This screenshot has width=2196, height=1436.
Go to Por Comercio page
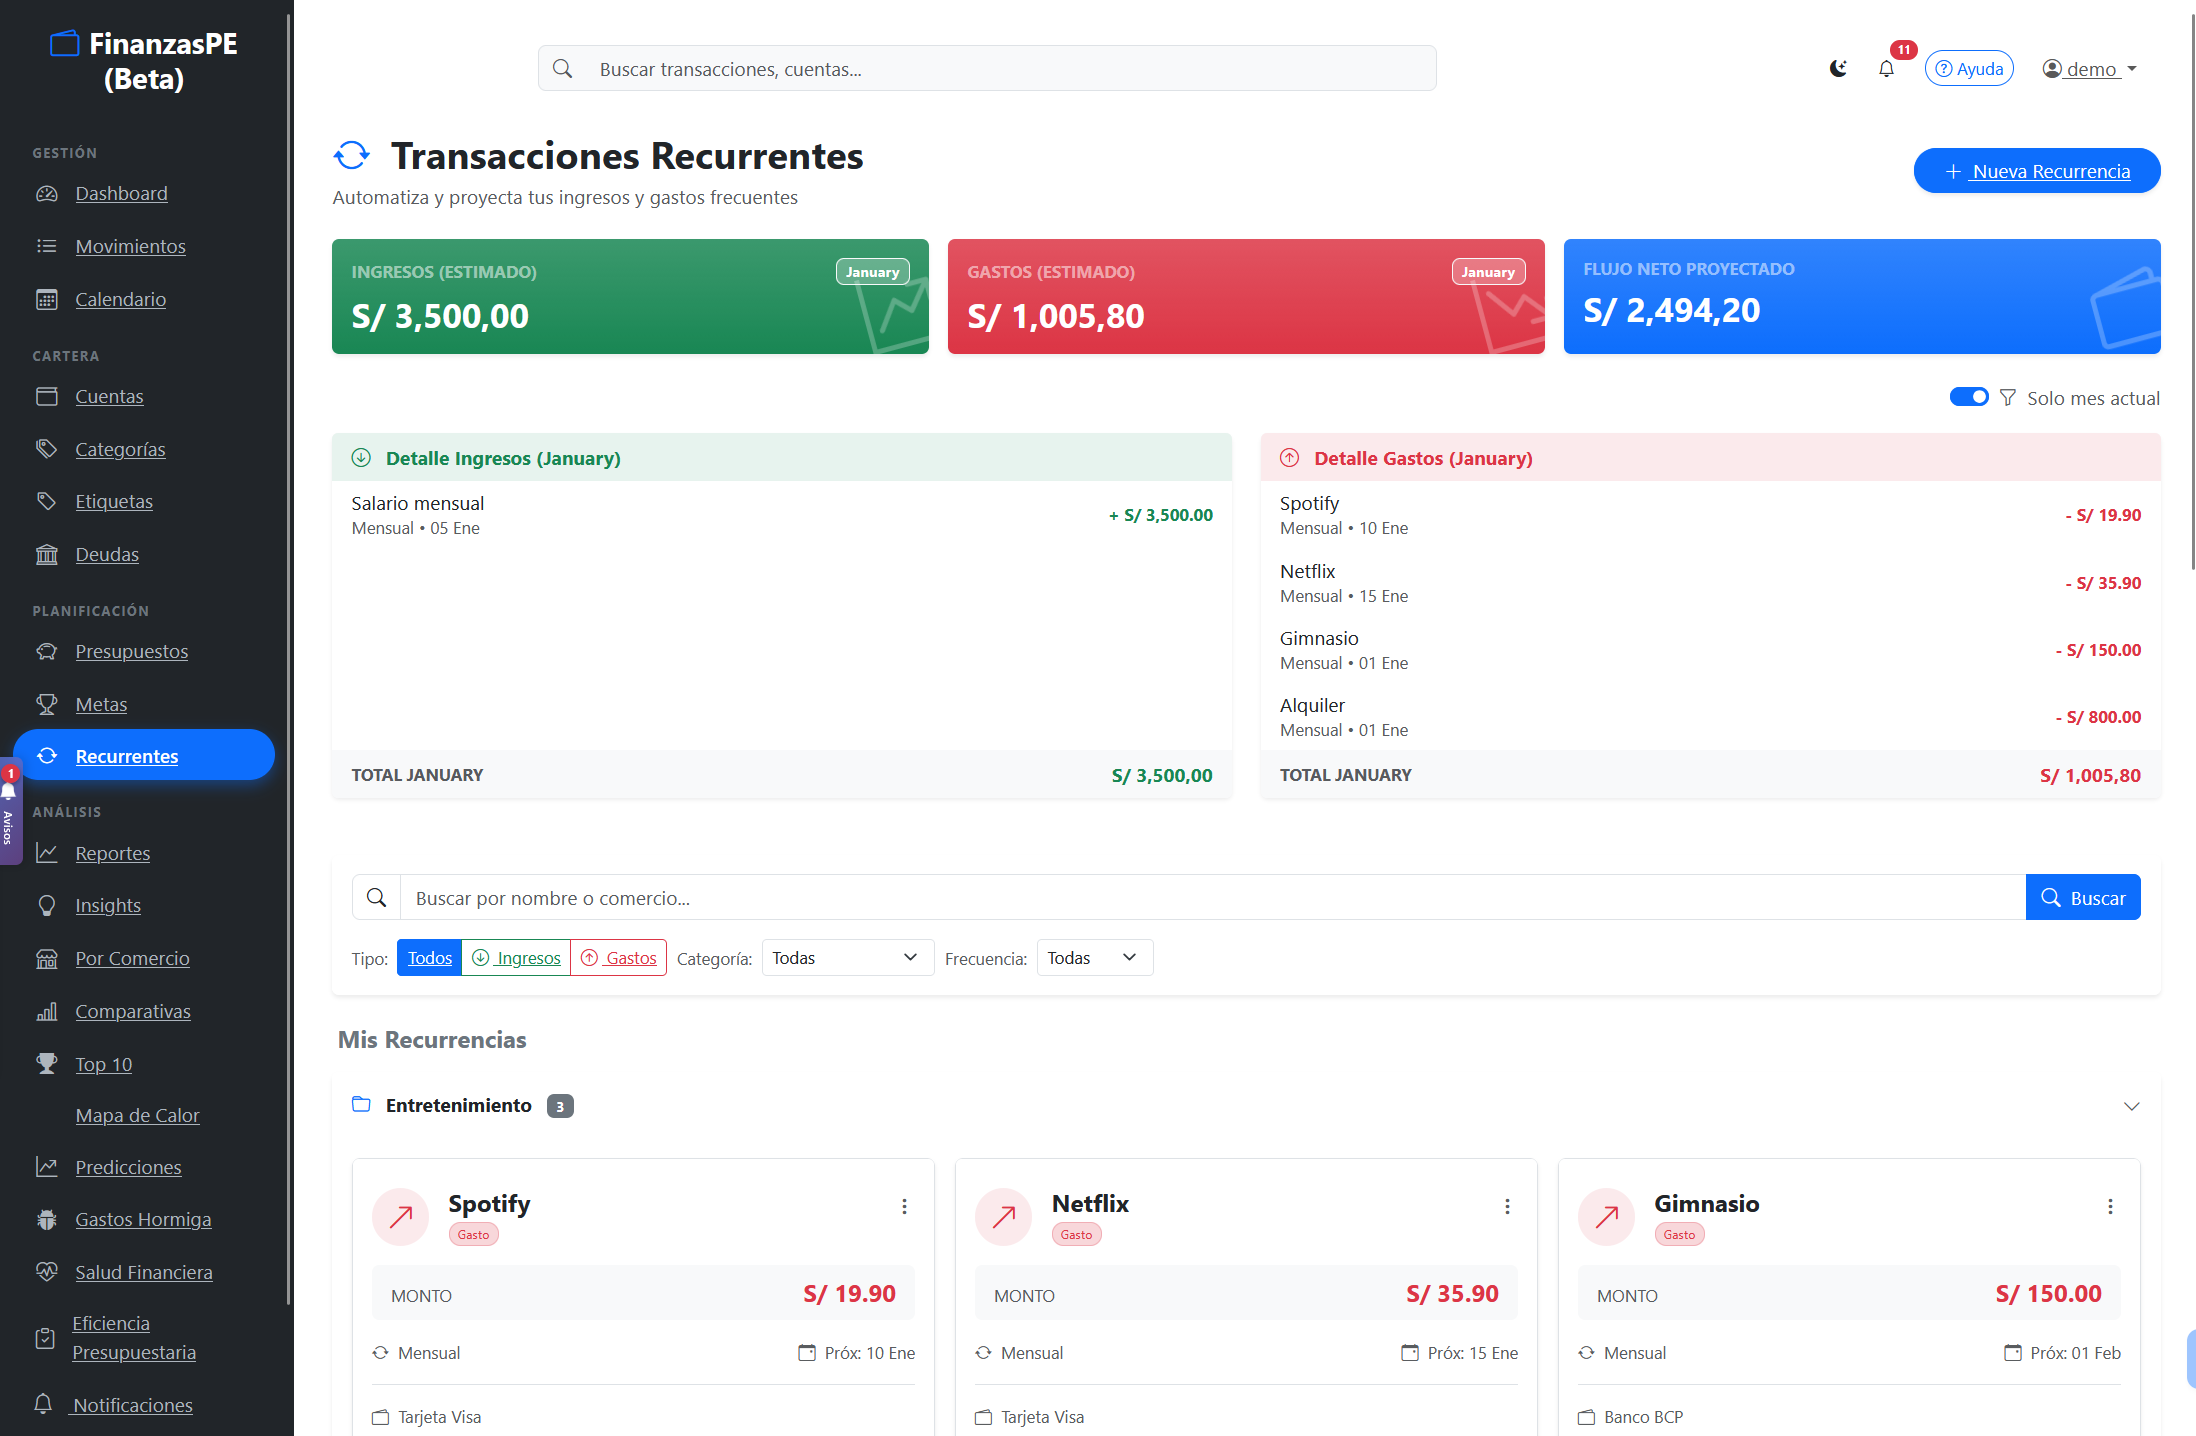(132, 958)
